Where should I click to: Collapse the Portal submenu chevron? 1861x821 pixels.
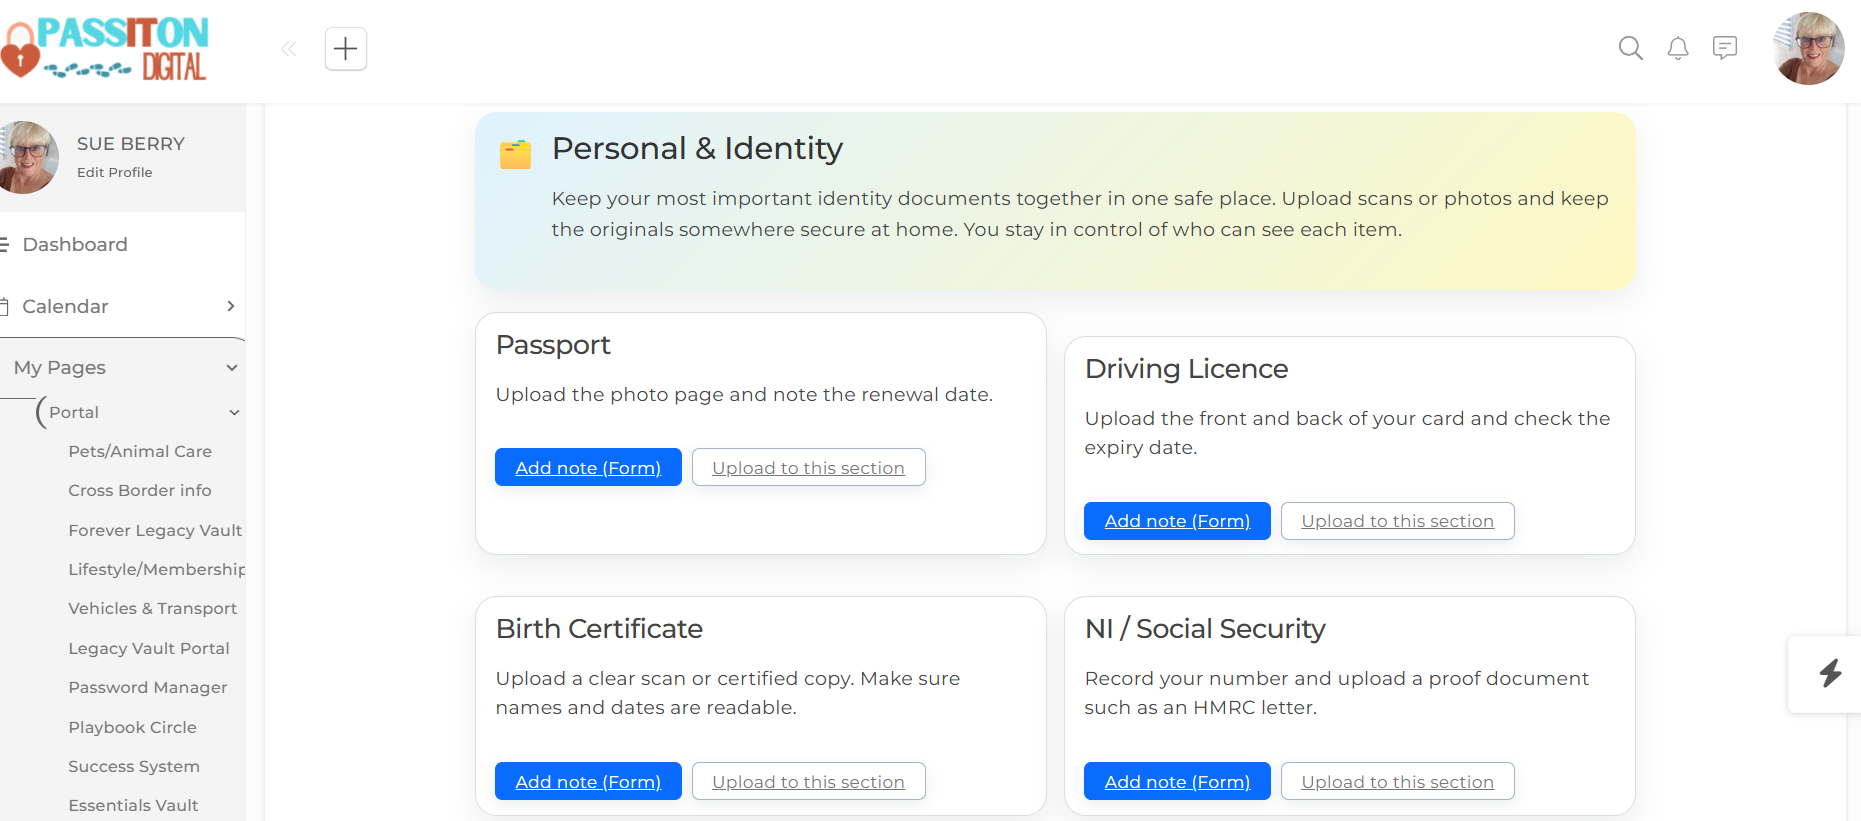coord(234,412)
